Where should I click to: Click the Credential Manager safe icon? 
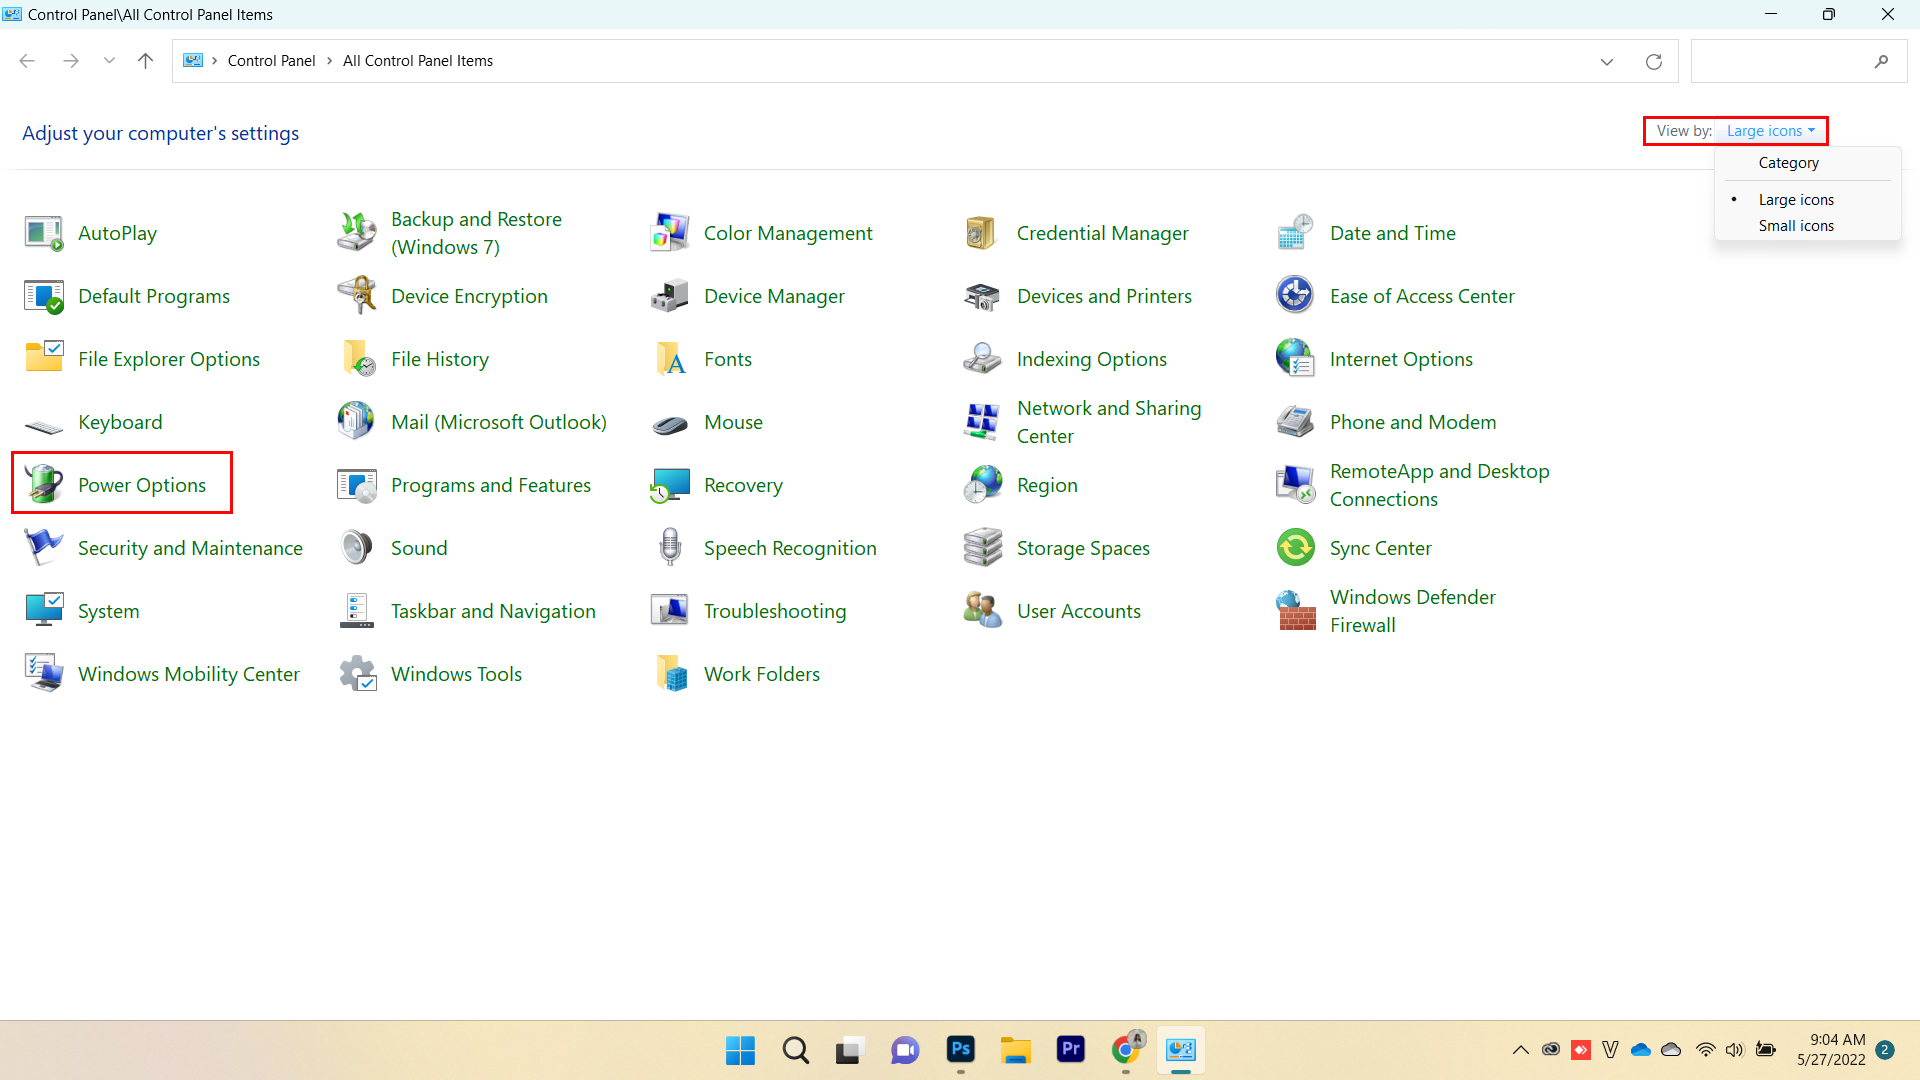983,233
